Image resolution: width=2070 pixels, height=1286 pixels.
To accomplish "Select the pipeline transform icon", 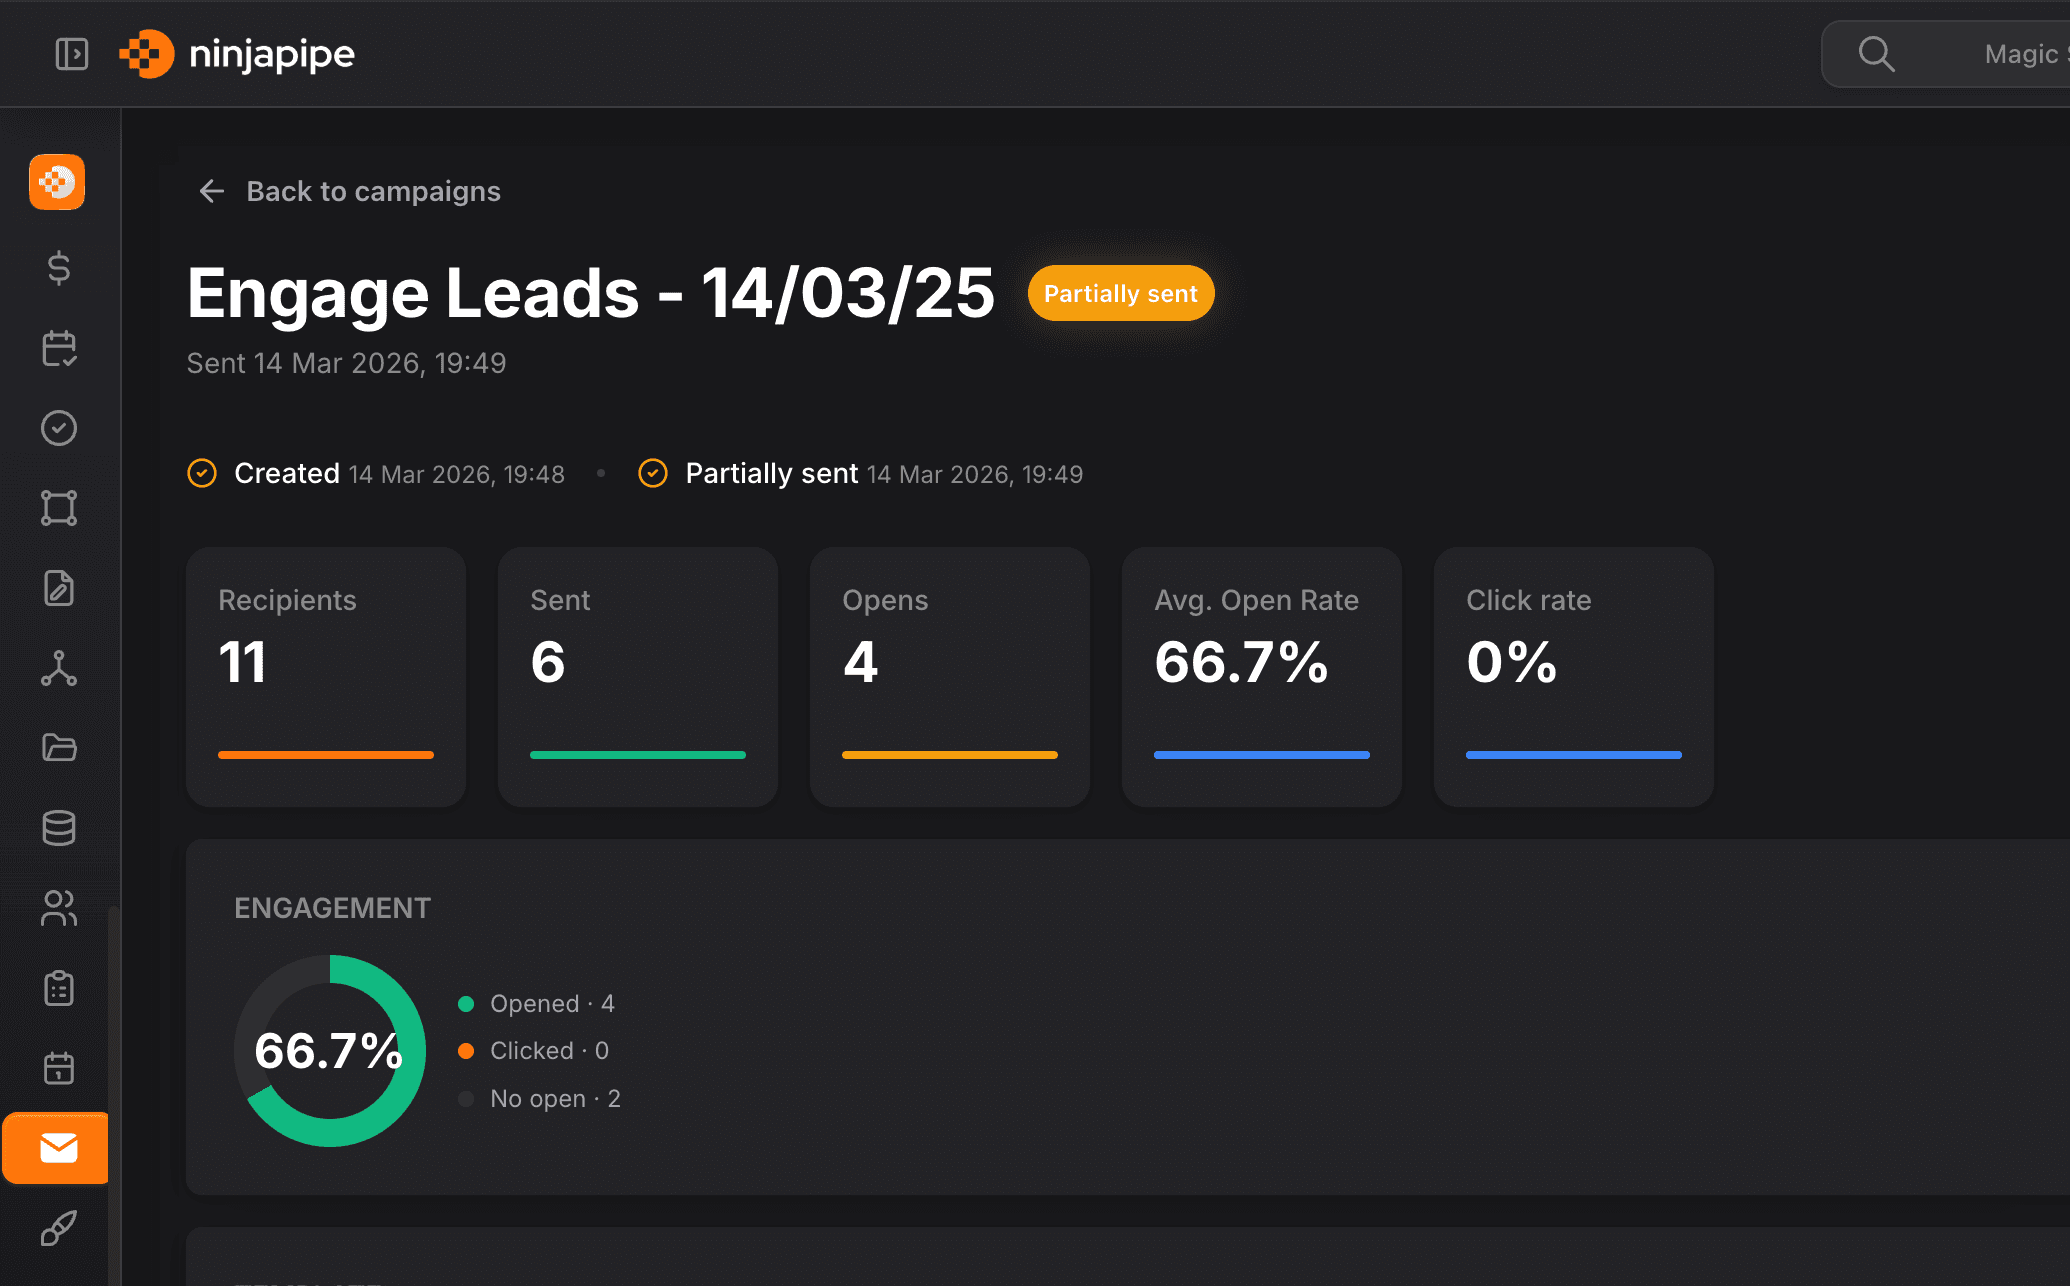I will point(59,508).
